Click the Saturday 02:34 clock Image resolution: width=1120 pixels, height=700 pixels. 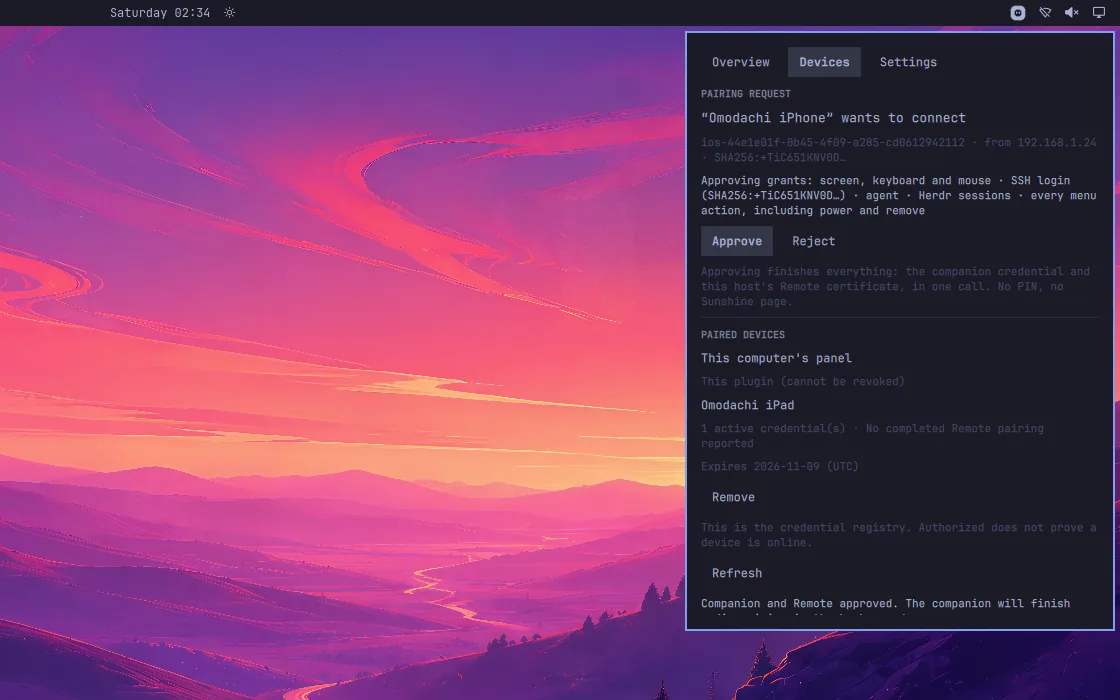point(160,13)
